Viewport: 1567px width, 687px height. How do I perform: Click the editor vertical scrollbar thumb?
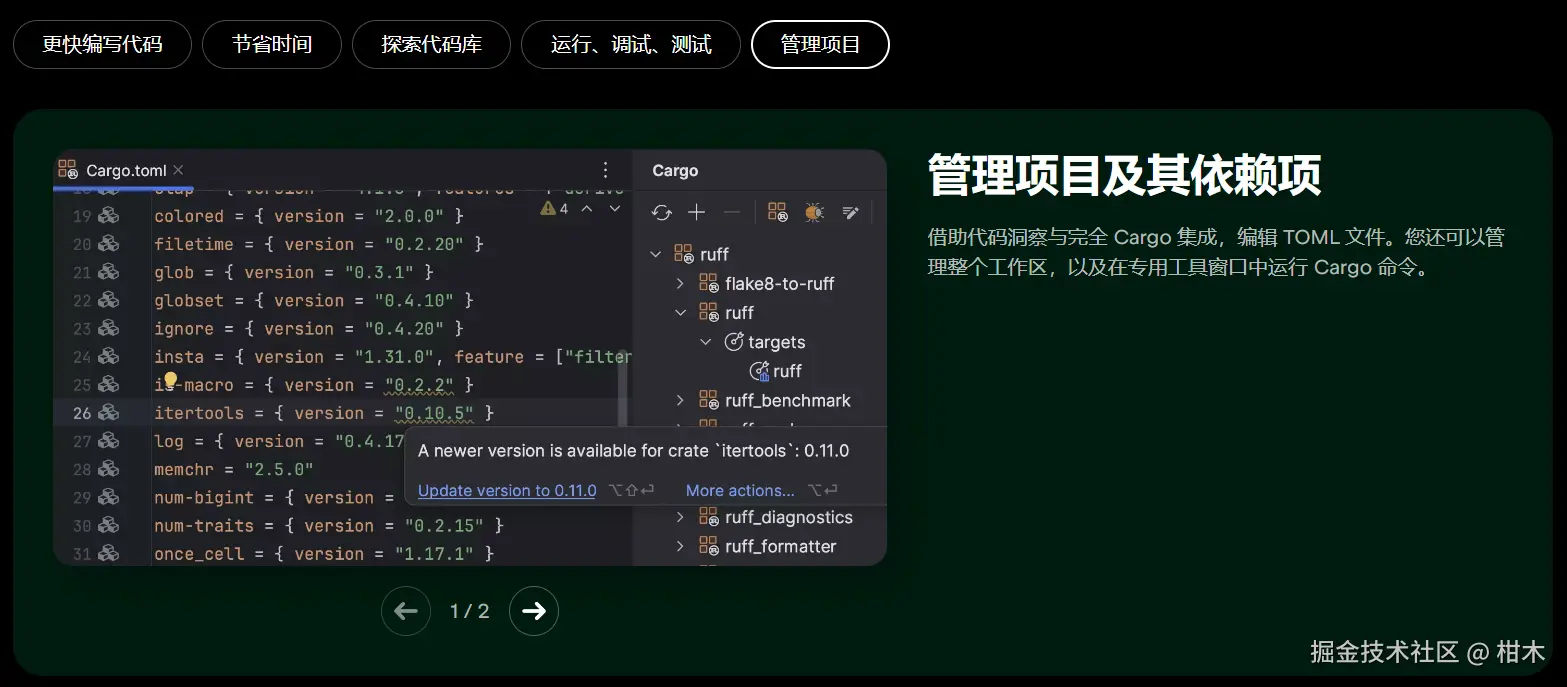tap(623, 388)
